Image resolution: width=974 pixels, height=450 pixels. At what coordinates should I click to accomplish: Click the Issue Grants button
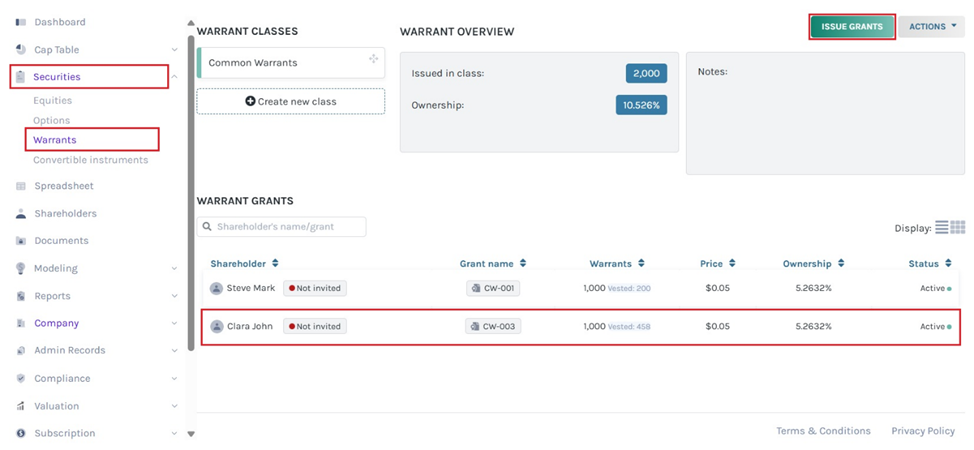[852, 27]
